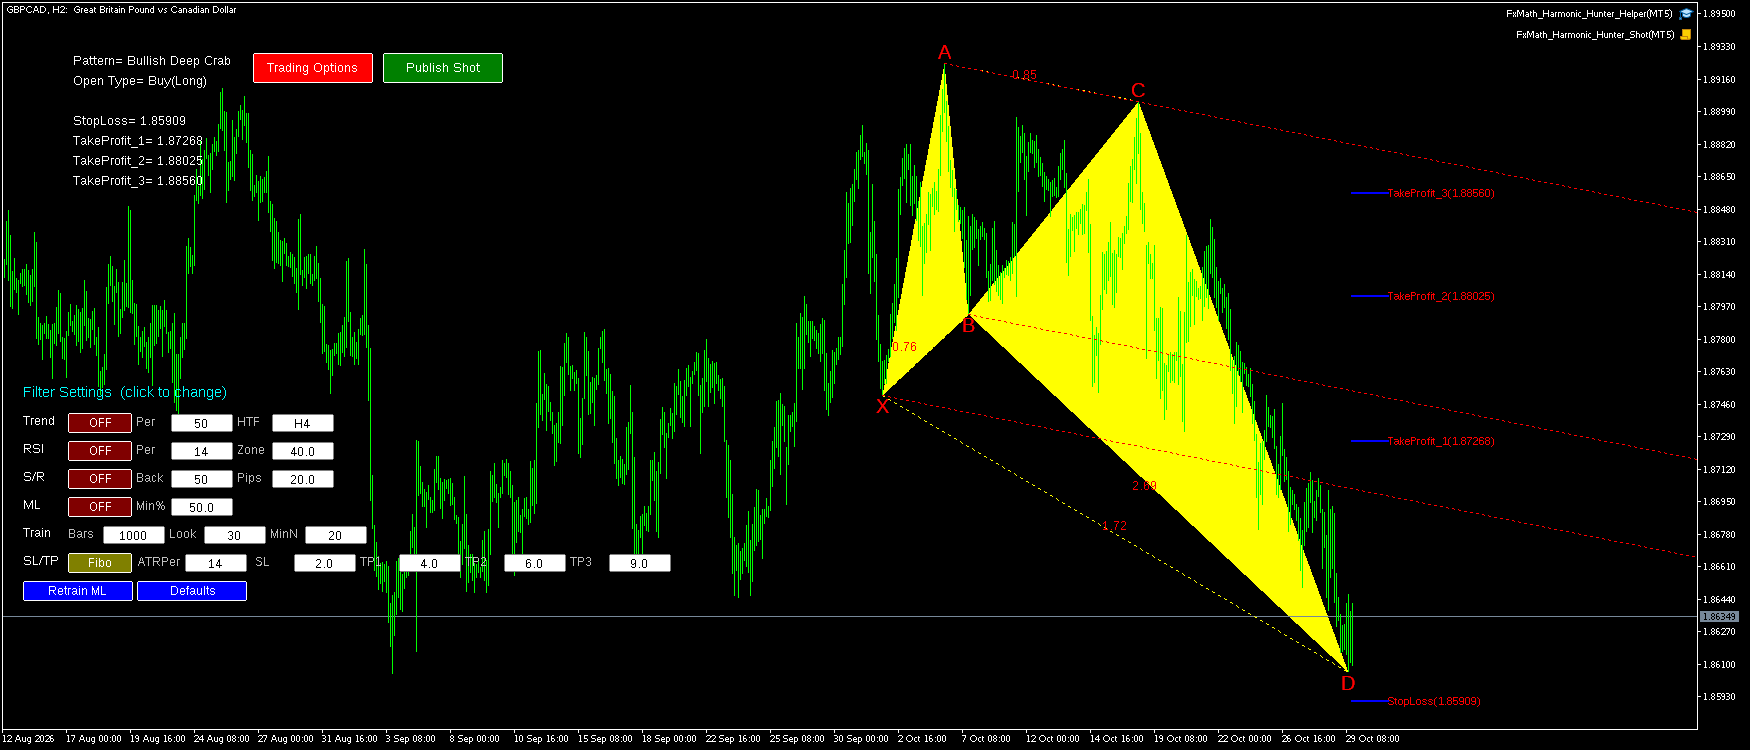Click the TakeProfit_1(1.87268) chart label
The height and width of the screenshot is (750, 1750).
[1441, 441]
